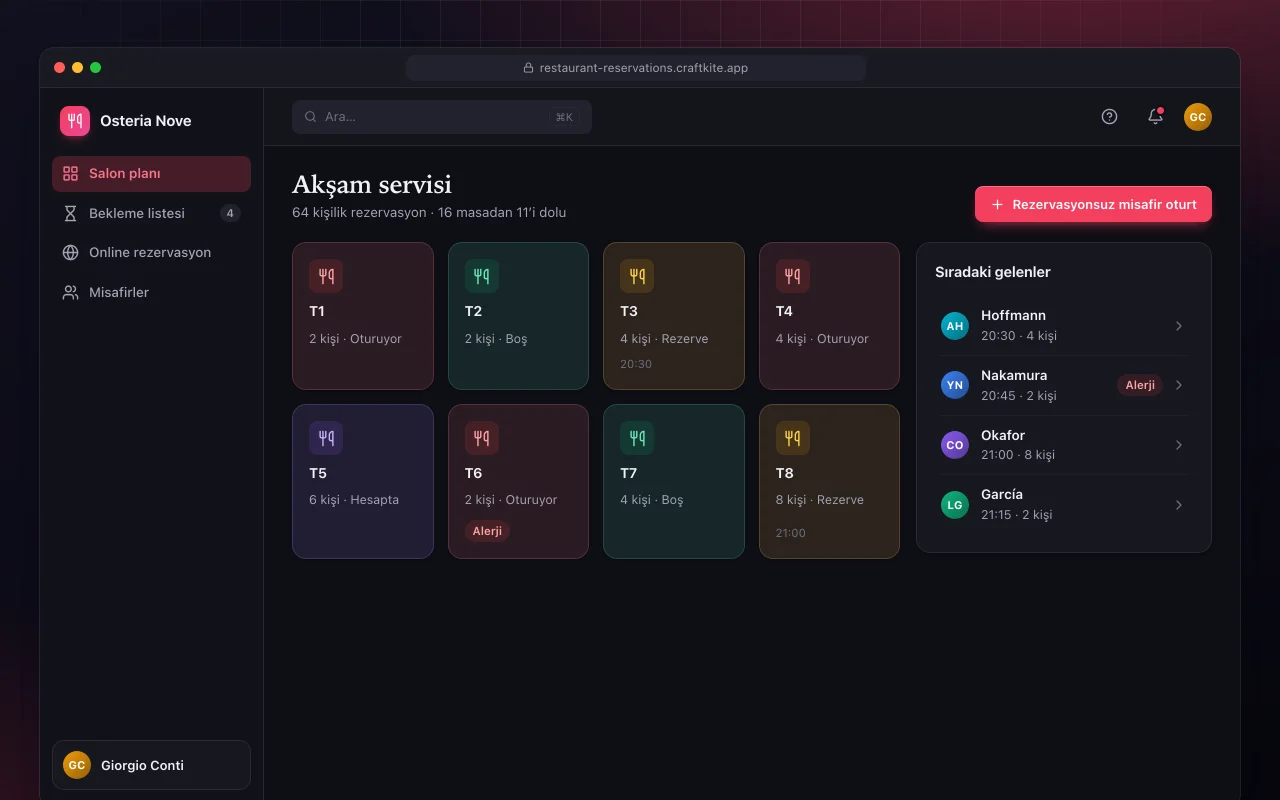Click the T8 reservation time 21:00
The width and height of the screenshot is (1280, 800).
coord(791,533)
